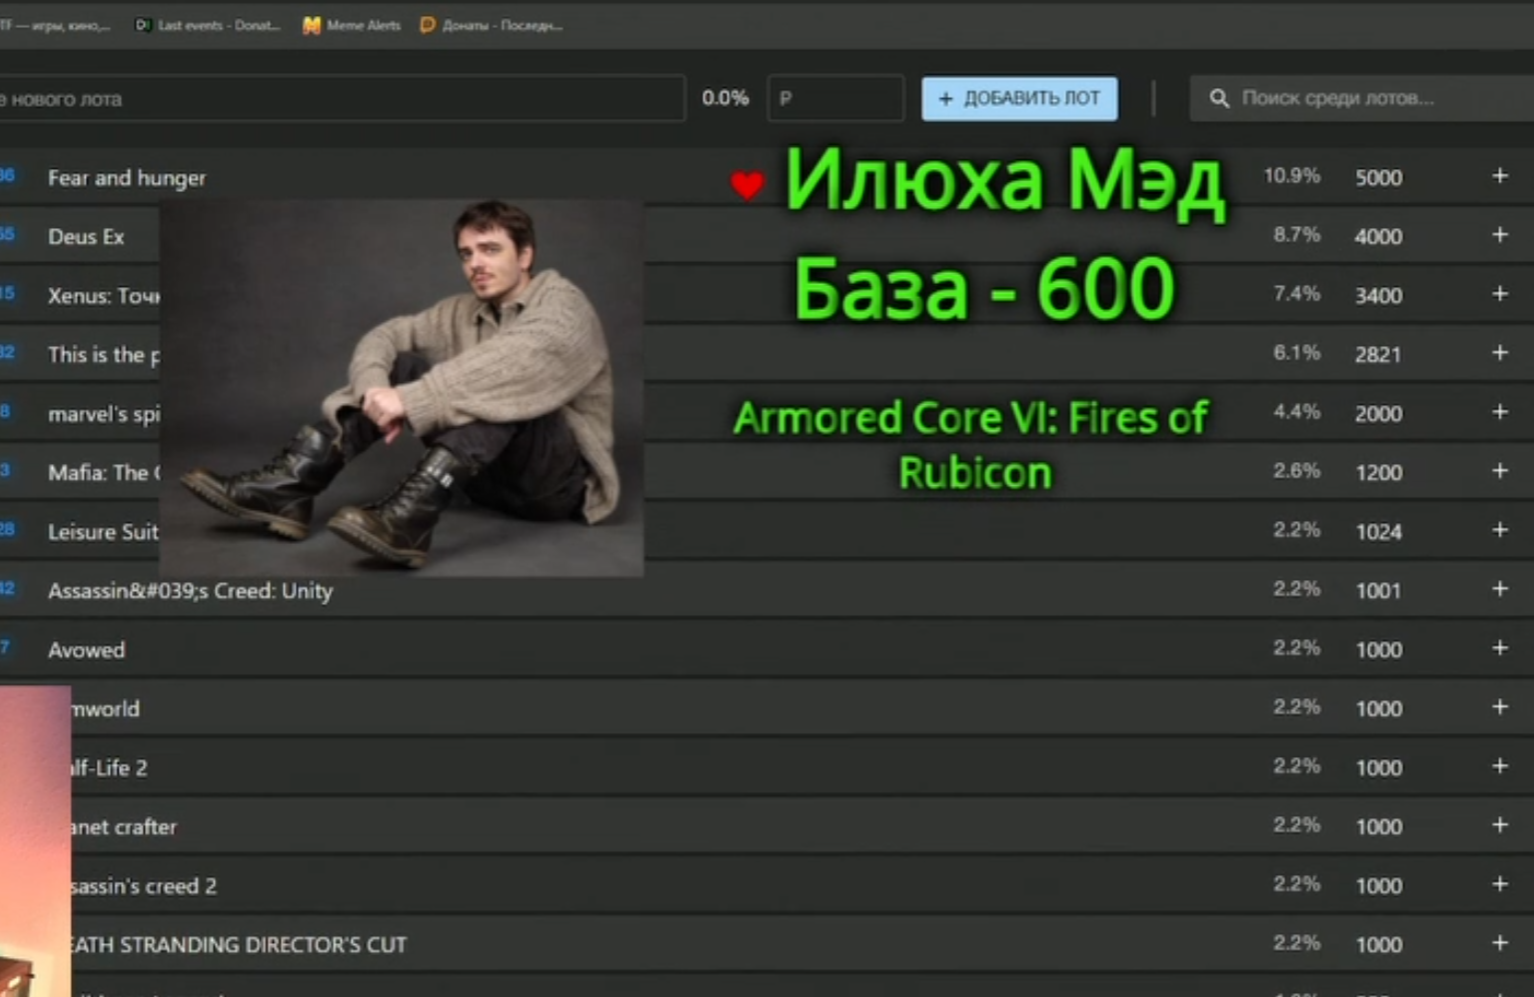Click the plus icon on the Mafia row
This screenshot has width=1534, height=997.
[x=1500, y=471]
